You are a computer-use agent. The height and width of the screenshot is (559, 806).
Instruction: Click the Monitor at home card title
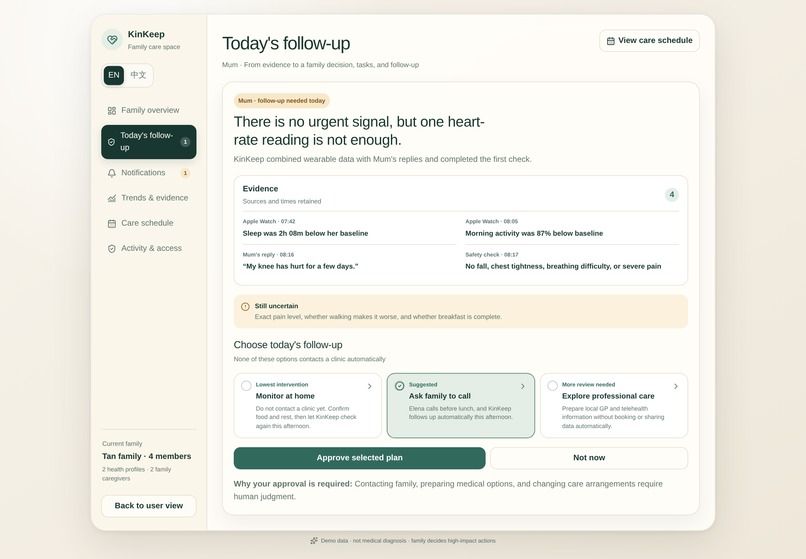point(285,396)
